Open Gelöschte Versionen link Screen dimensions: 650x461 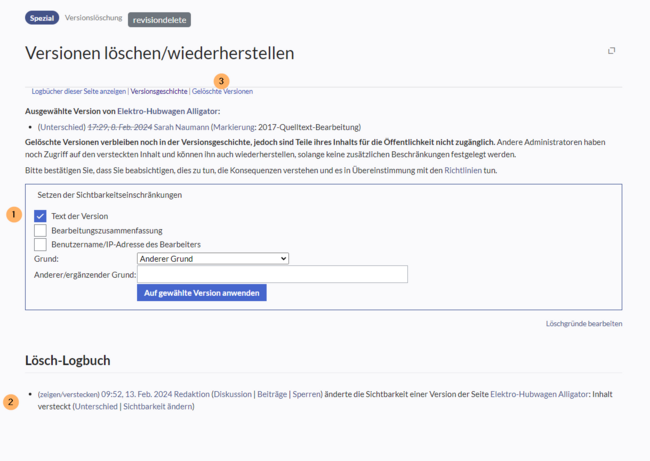222,92
